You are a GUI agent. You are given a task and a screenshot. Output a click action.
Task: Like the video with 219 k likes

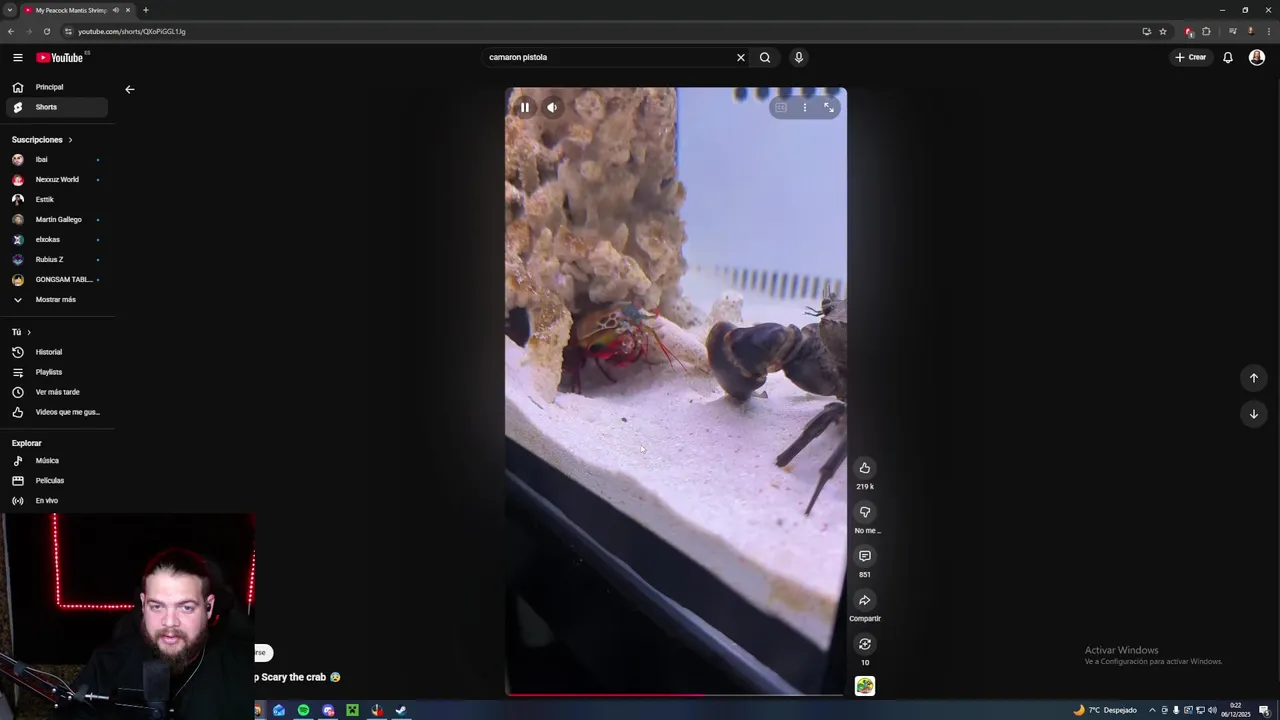(865, 468)
